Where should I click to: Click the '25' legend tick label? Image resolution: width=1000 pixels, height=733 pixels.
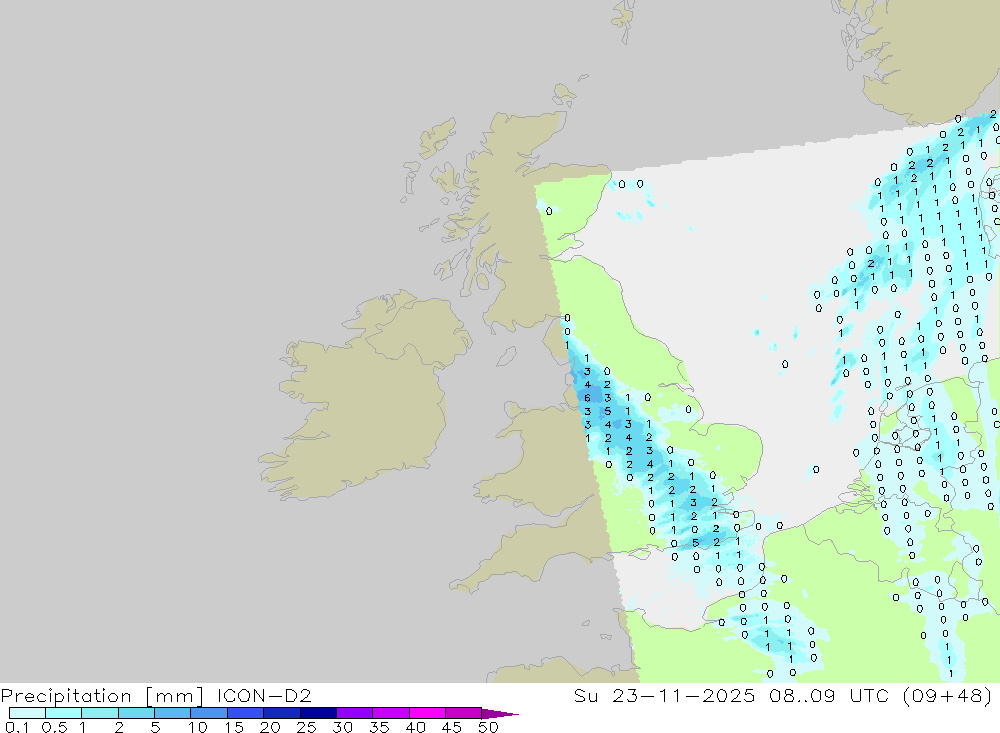[307, 727]
